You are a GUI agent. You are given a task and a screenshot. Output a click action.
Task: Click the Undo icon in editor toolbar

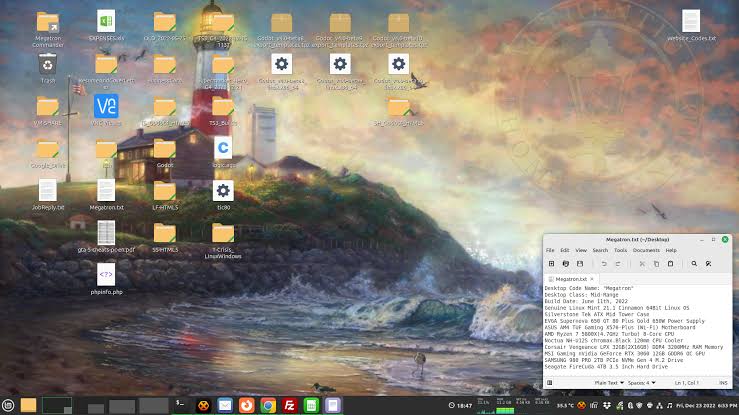coord(604,264)
